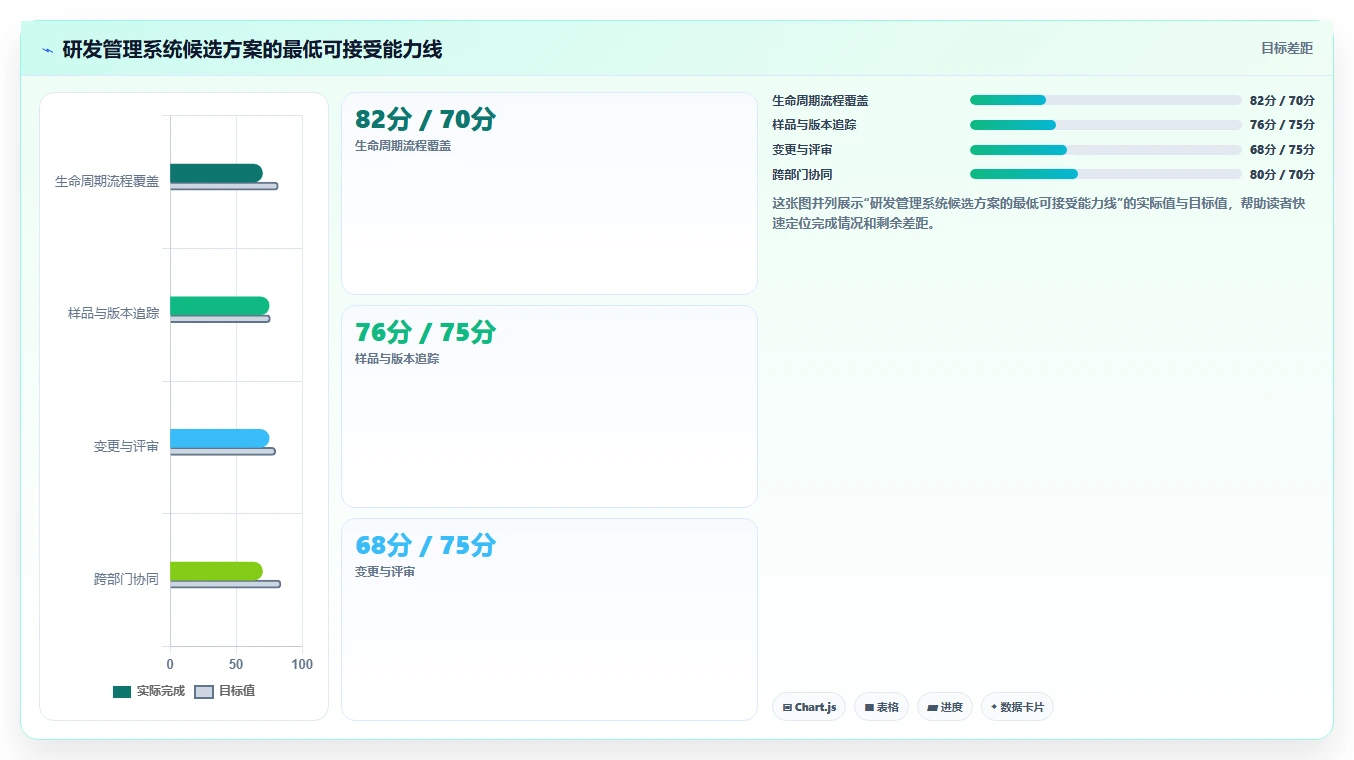The image size is (1354, 760).
Task: Click the lightning icon beside the title
Action: point(47,50)
